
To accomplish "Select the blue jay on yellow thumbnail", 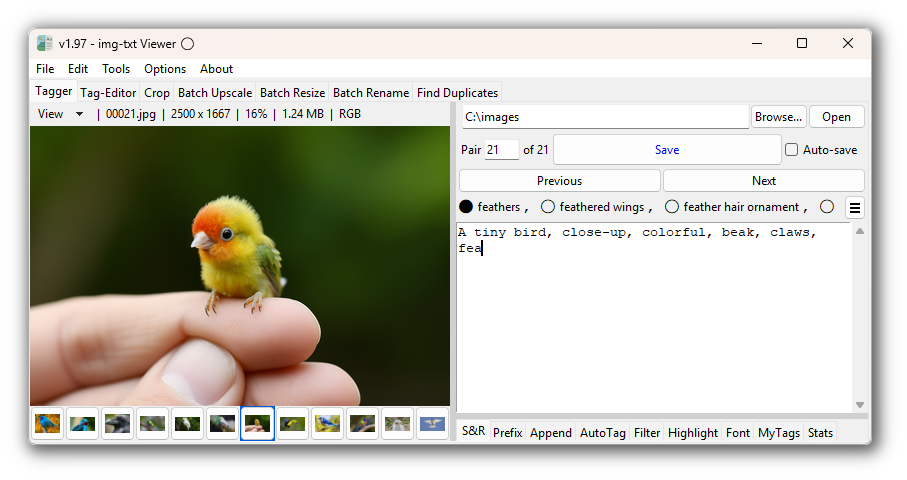I will click(x=327, y=424).
